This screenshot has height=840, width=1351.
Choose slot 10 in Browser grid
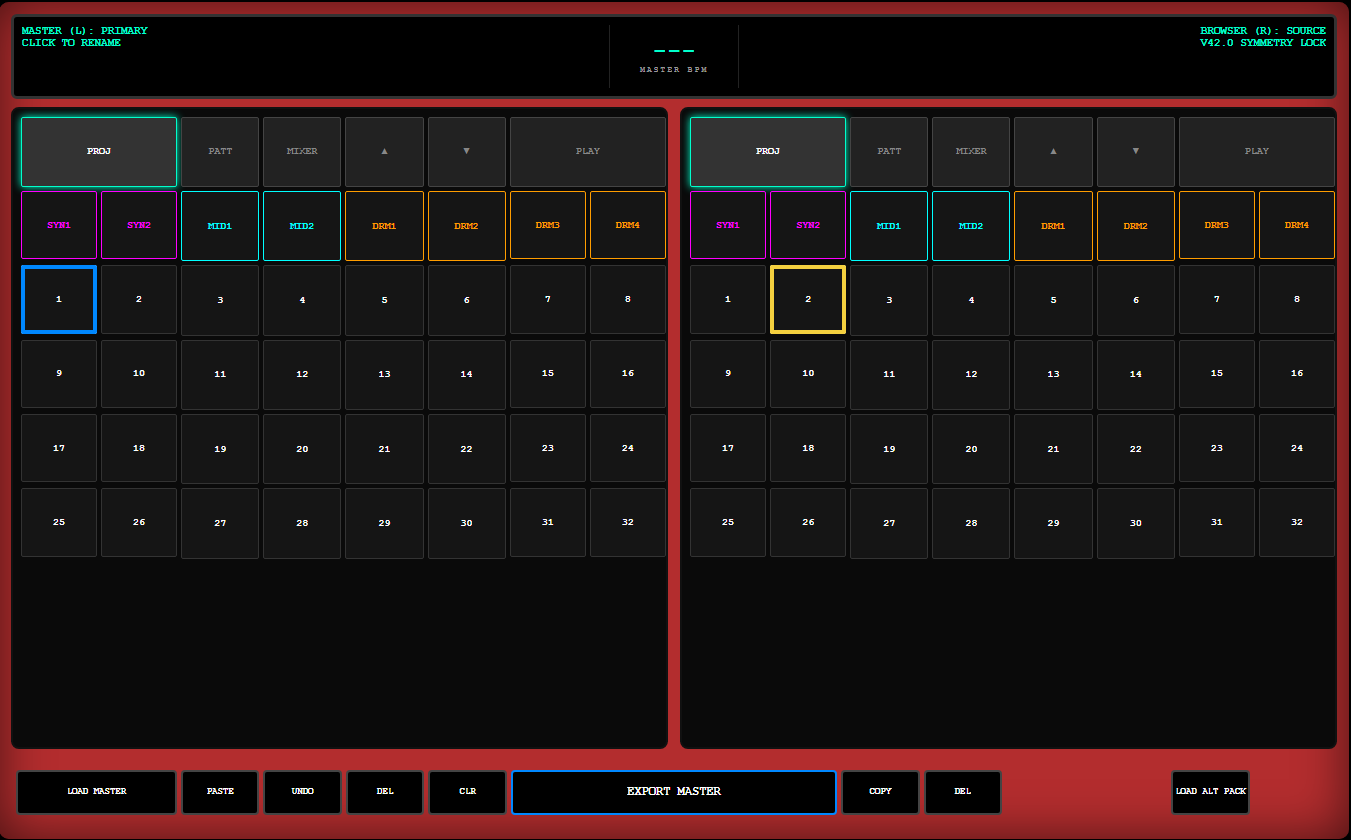click(808, 374)
